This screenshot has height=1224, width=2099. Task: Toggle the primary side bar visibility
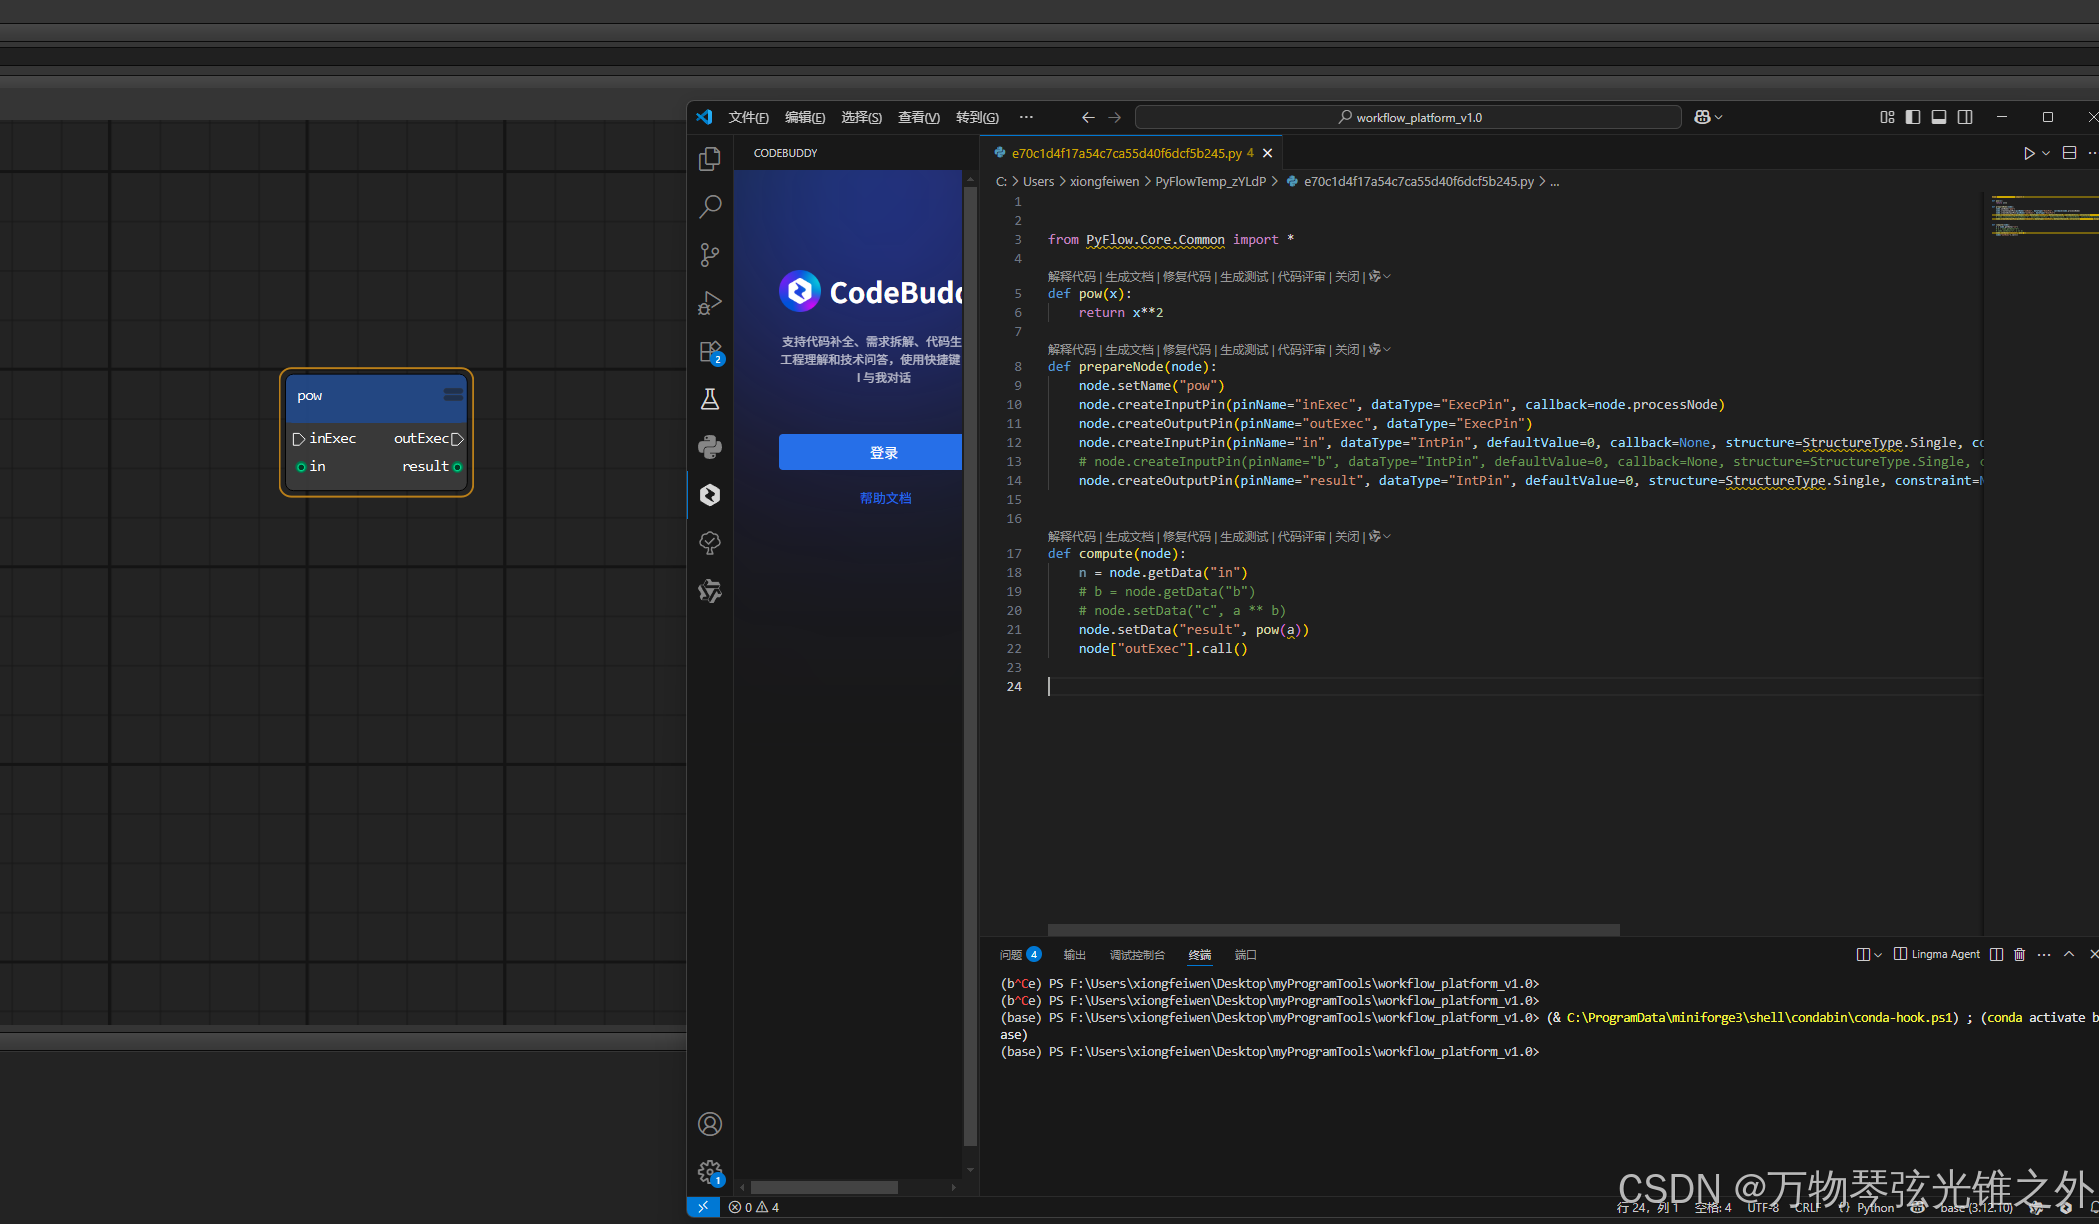(x=1913, y=117)
